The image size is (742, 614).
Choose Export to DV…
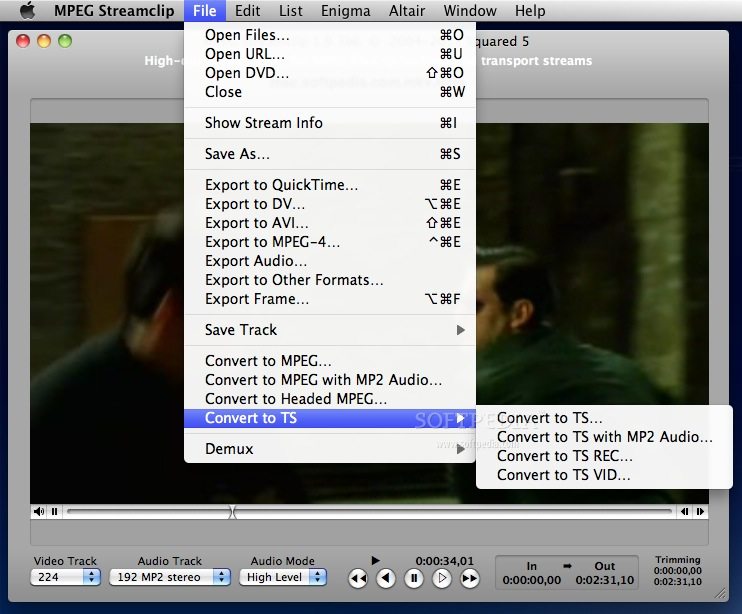click(330, 204)
